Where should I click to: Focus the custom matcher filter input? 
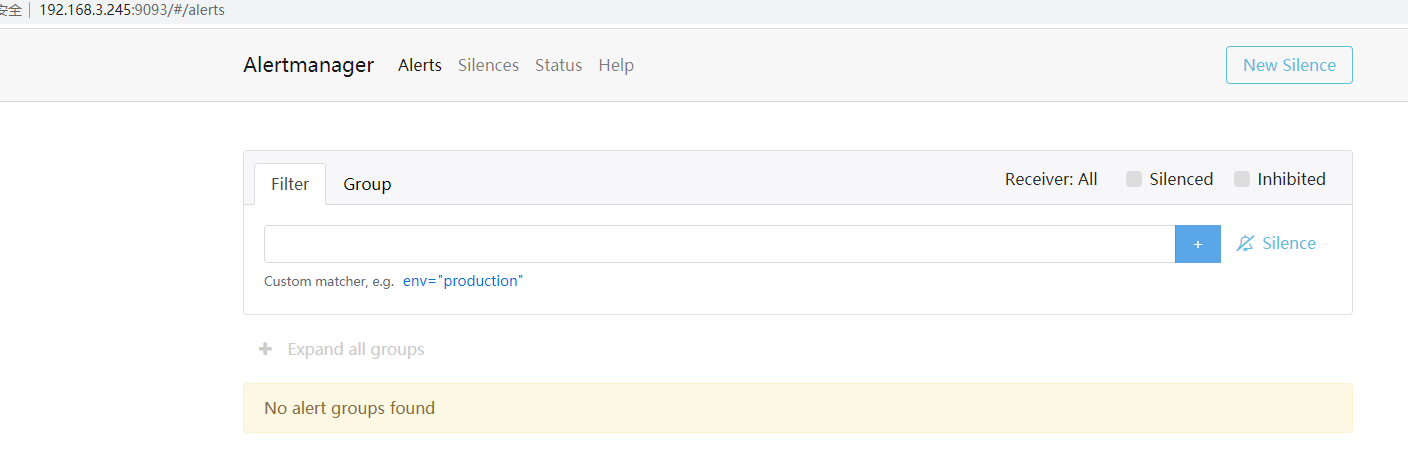tap(719, 244)
